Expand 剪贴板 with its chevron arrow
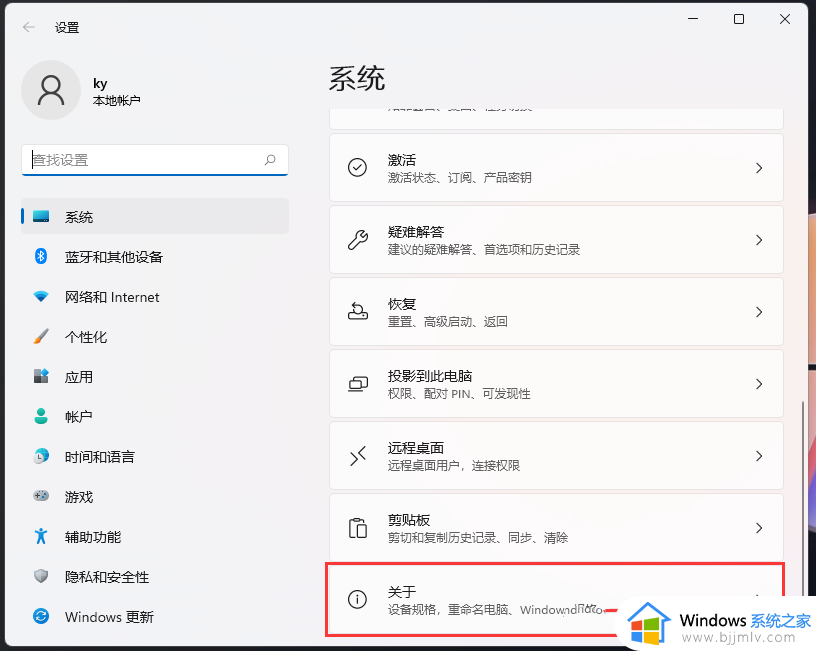 tap(759, 528)
